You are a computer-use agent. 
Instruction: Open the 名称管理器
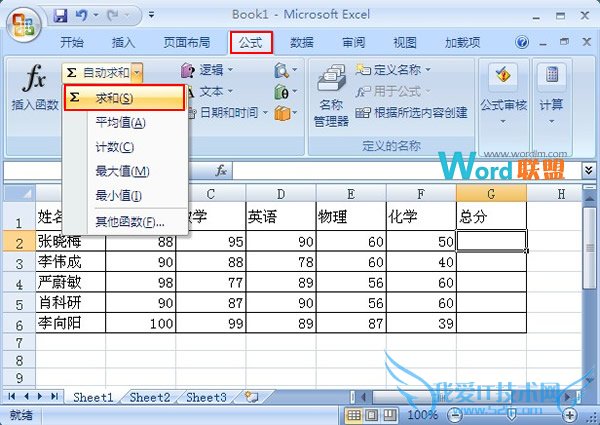[x=331, y=96]
